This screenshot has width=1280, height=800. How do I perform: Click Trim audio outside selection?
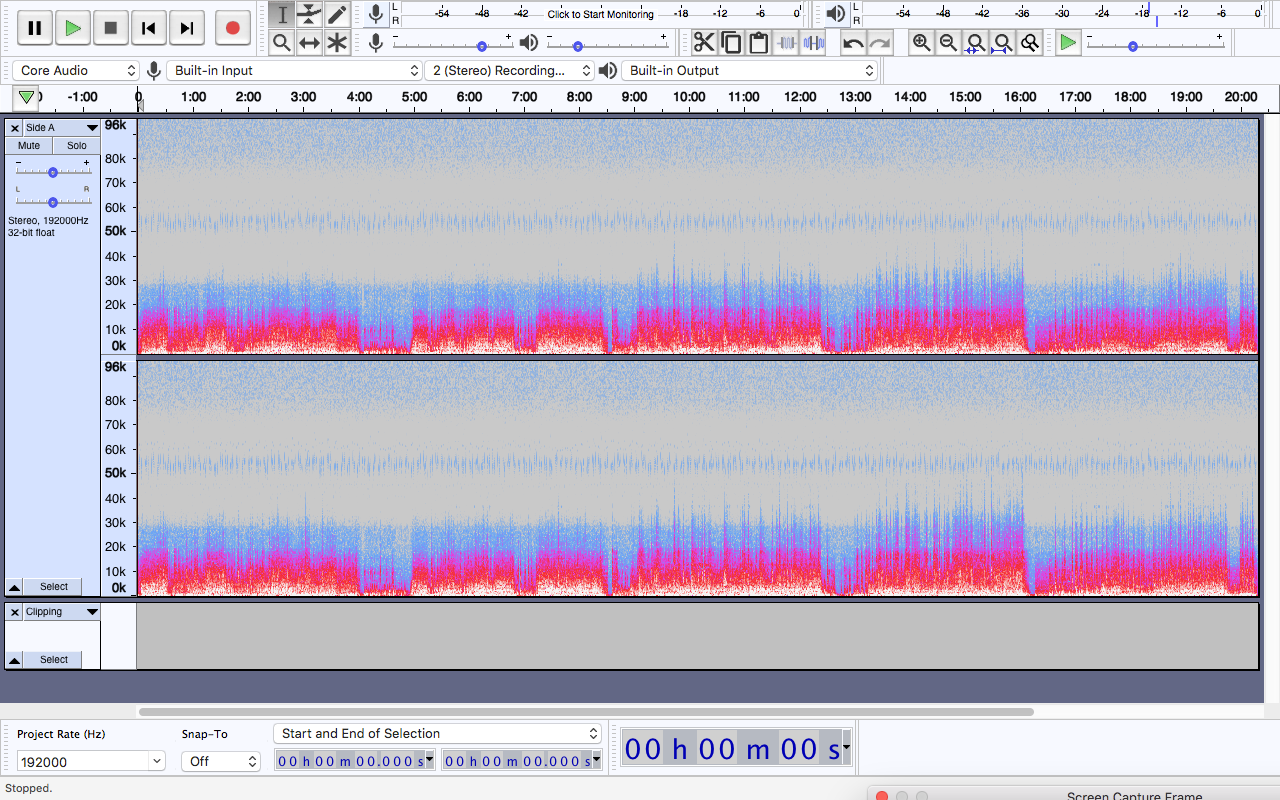(787, 42)
